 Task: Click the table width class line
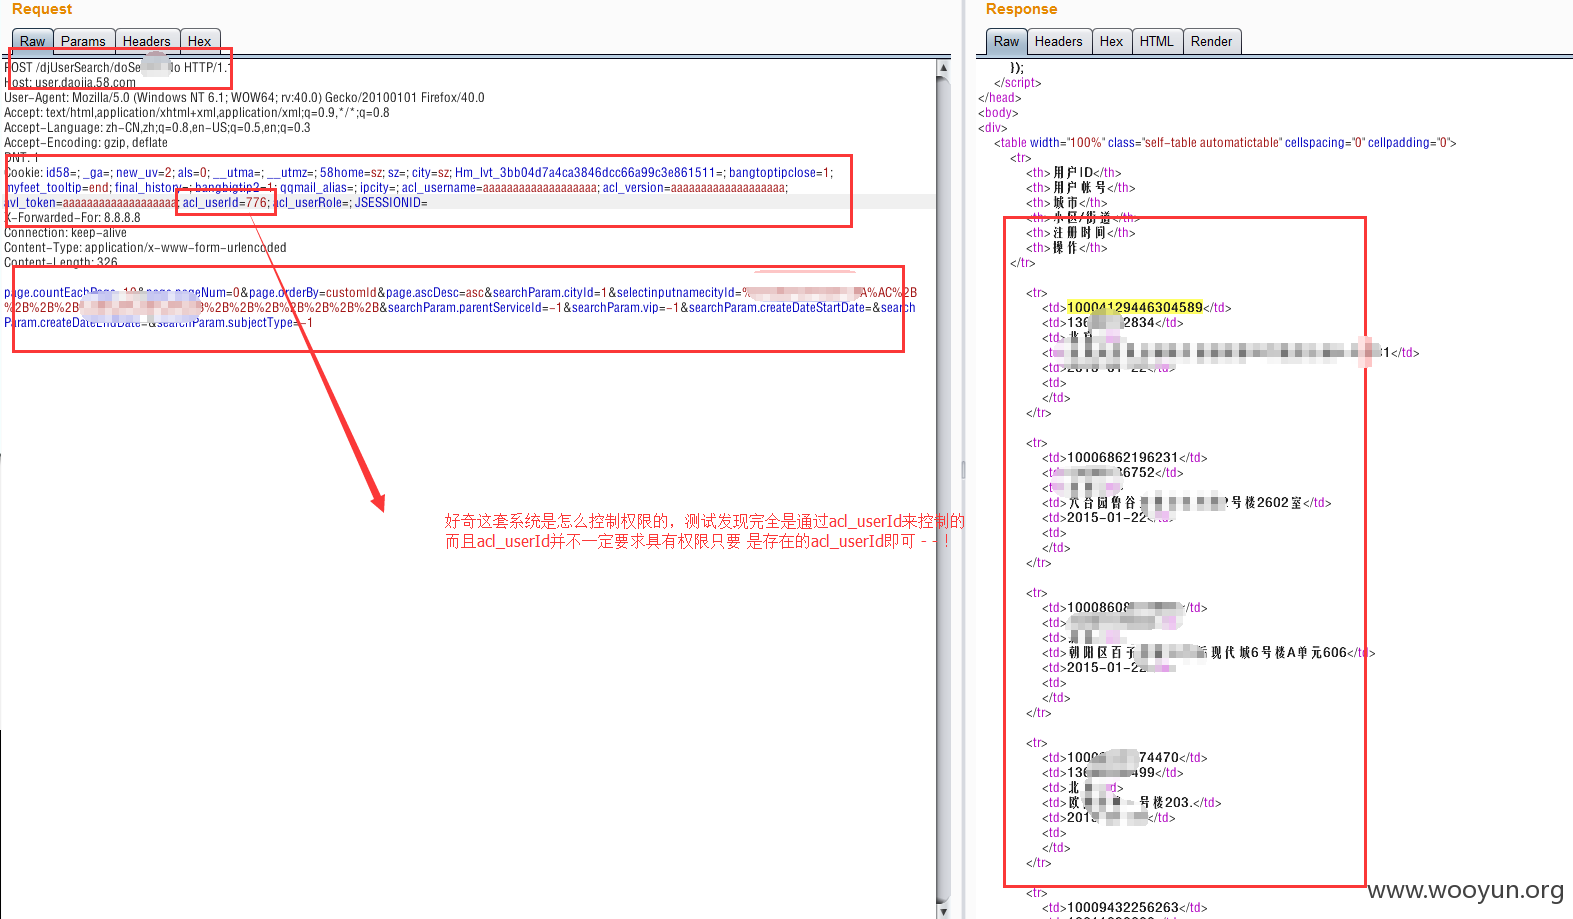tap(1225, 143)
